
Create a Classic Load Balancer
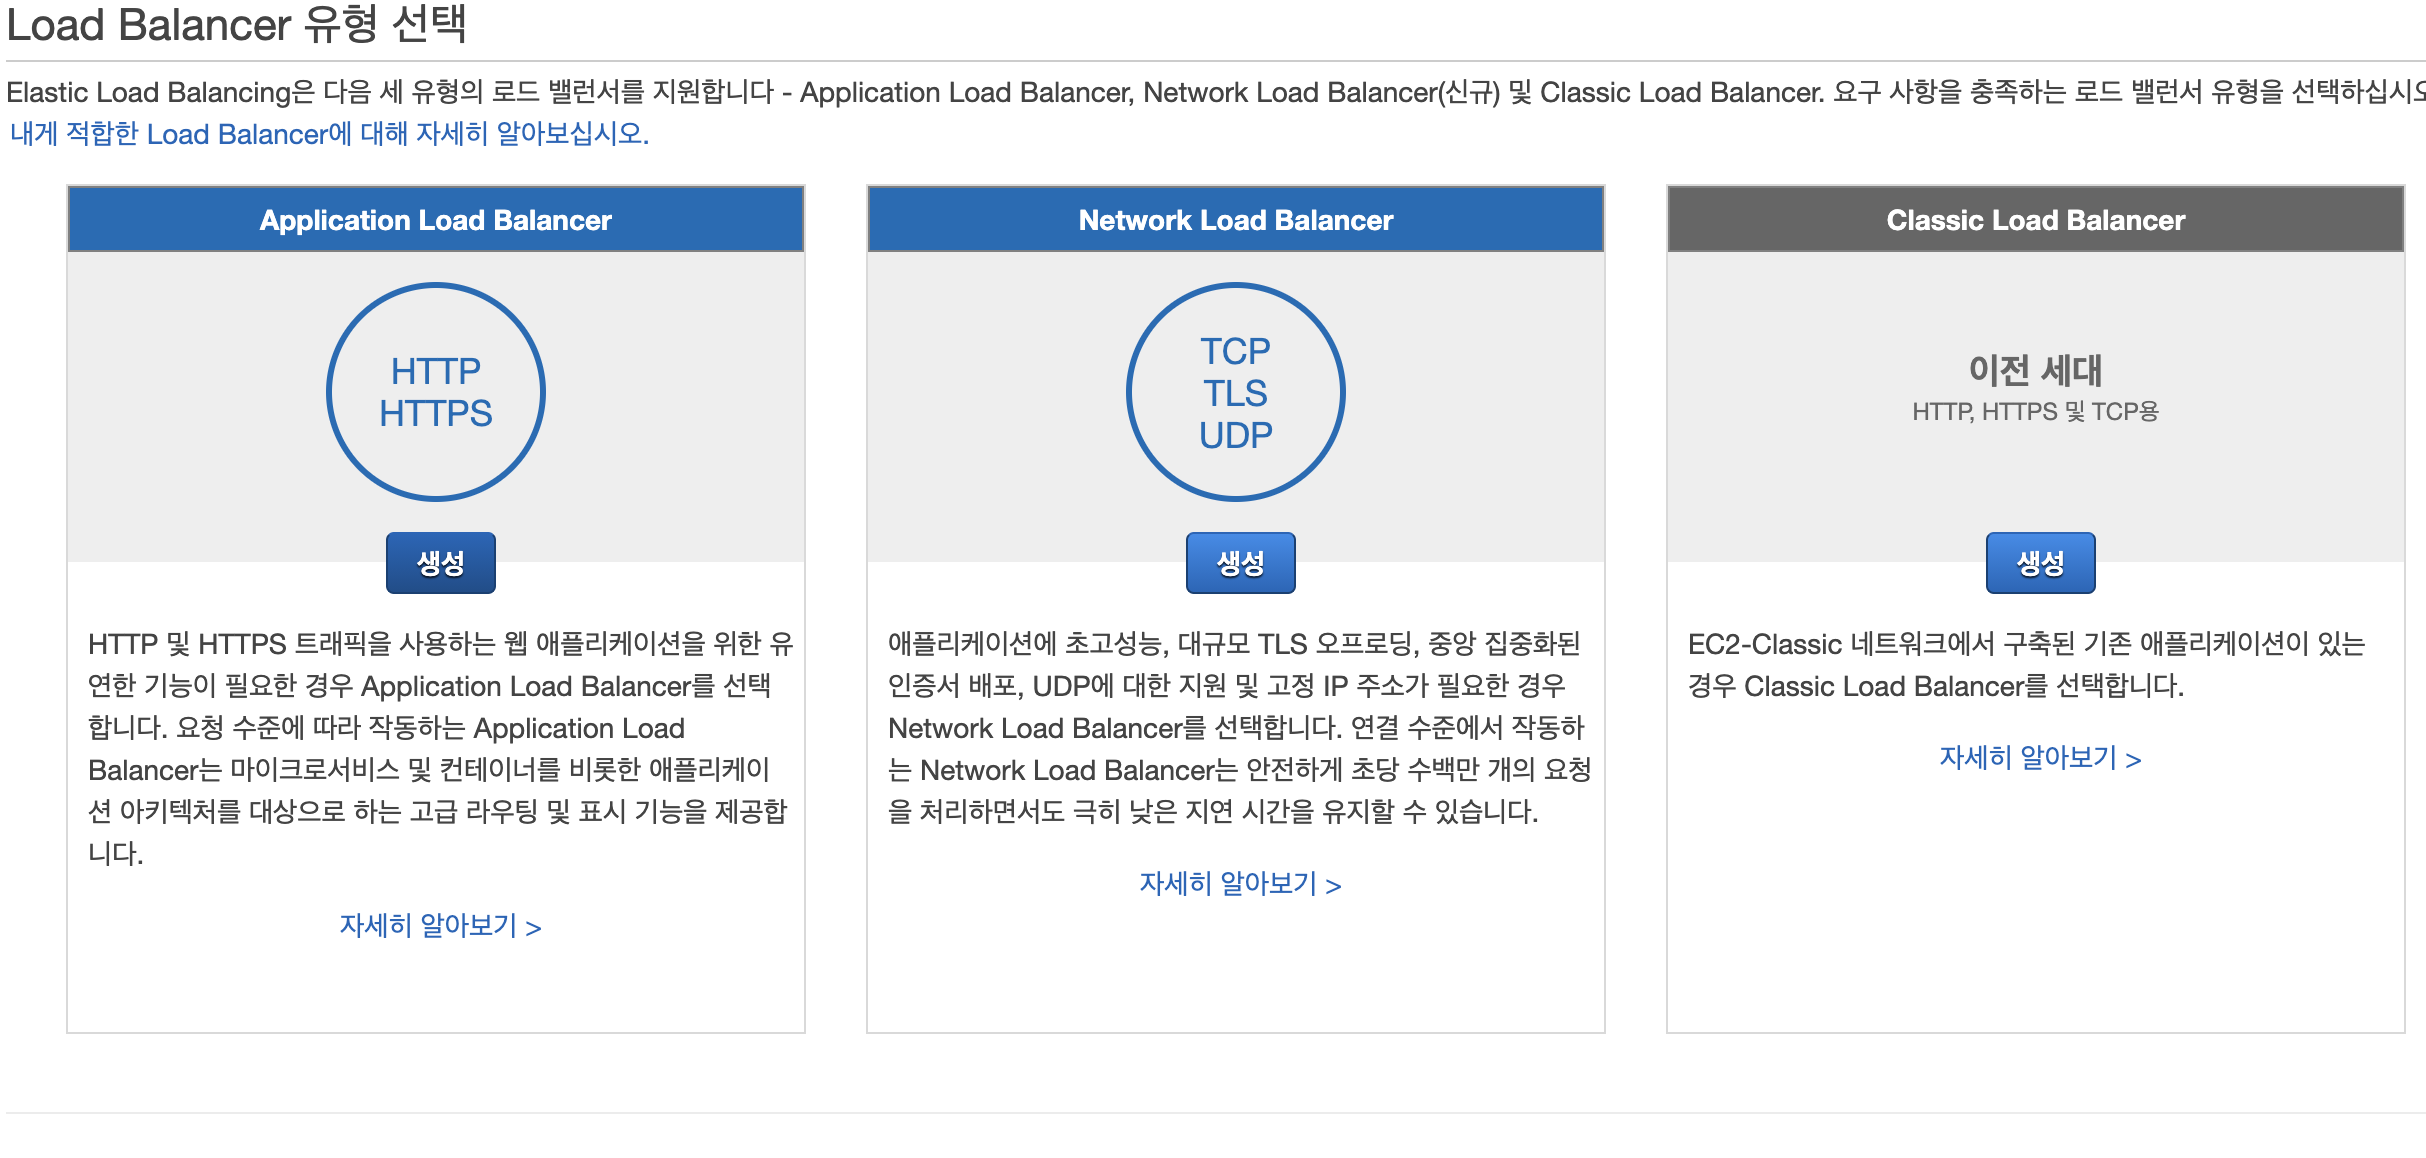(2040, 563)
